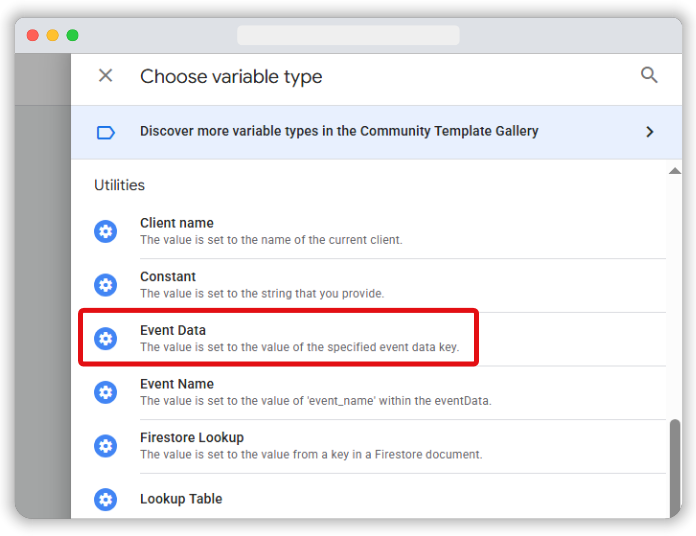Click the Community Template Gallery tag icon

(106, 132)
